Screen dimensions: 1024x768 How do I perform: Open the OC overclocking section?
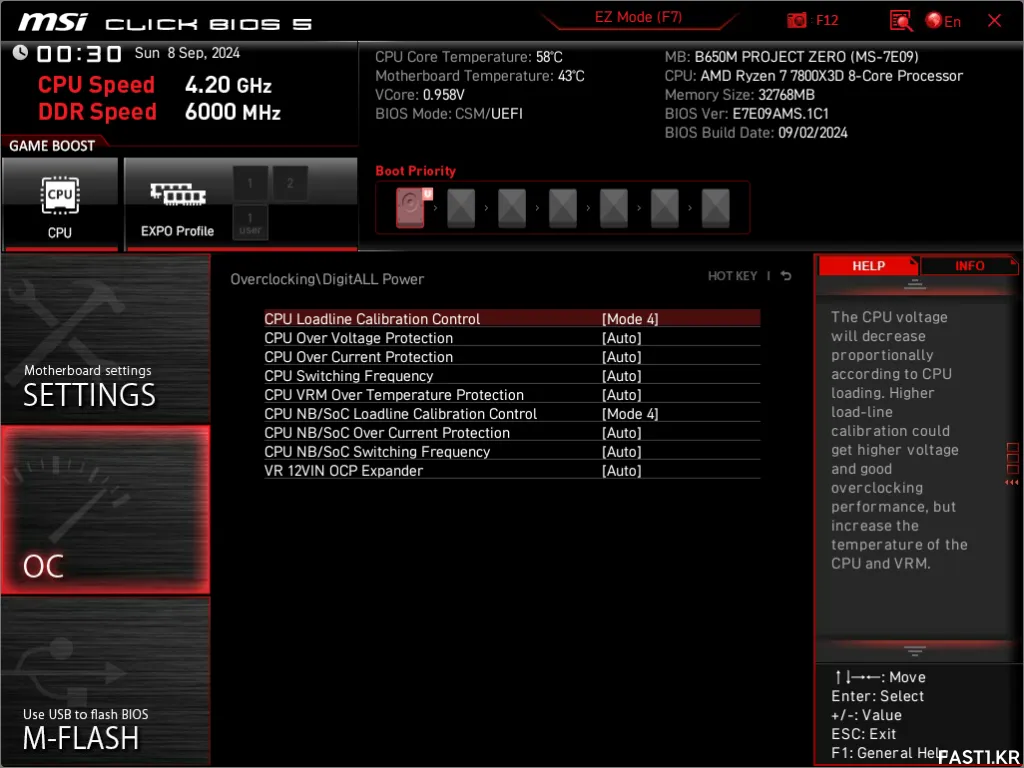[x=105, y=510]
